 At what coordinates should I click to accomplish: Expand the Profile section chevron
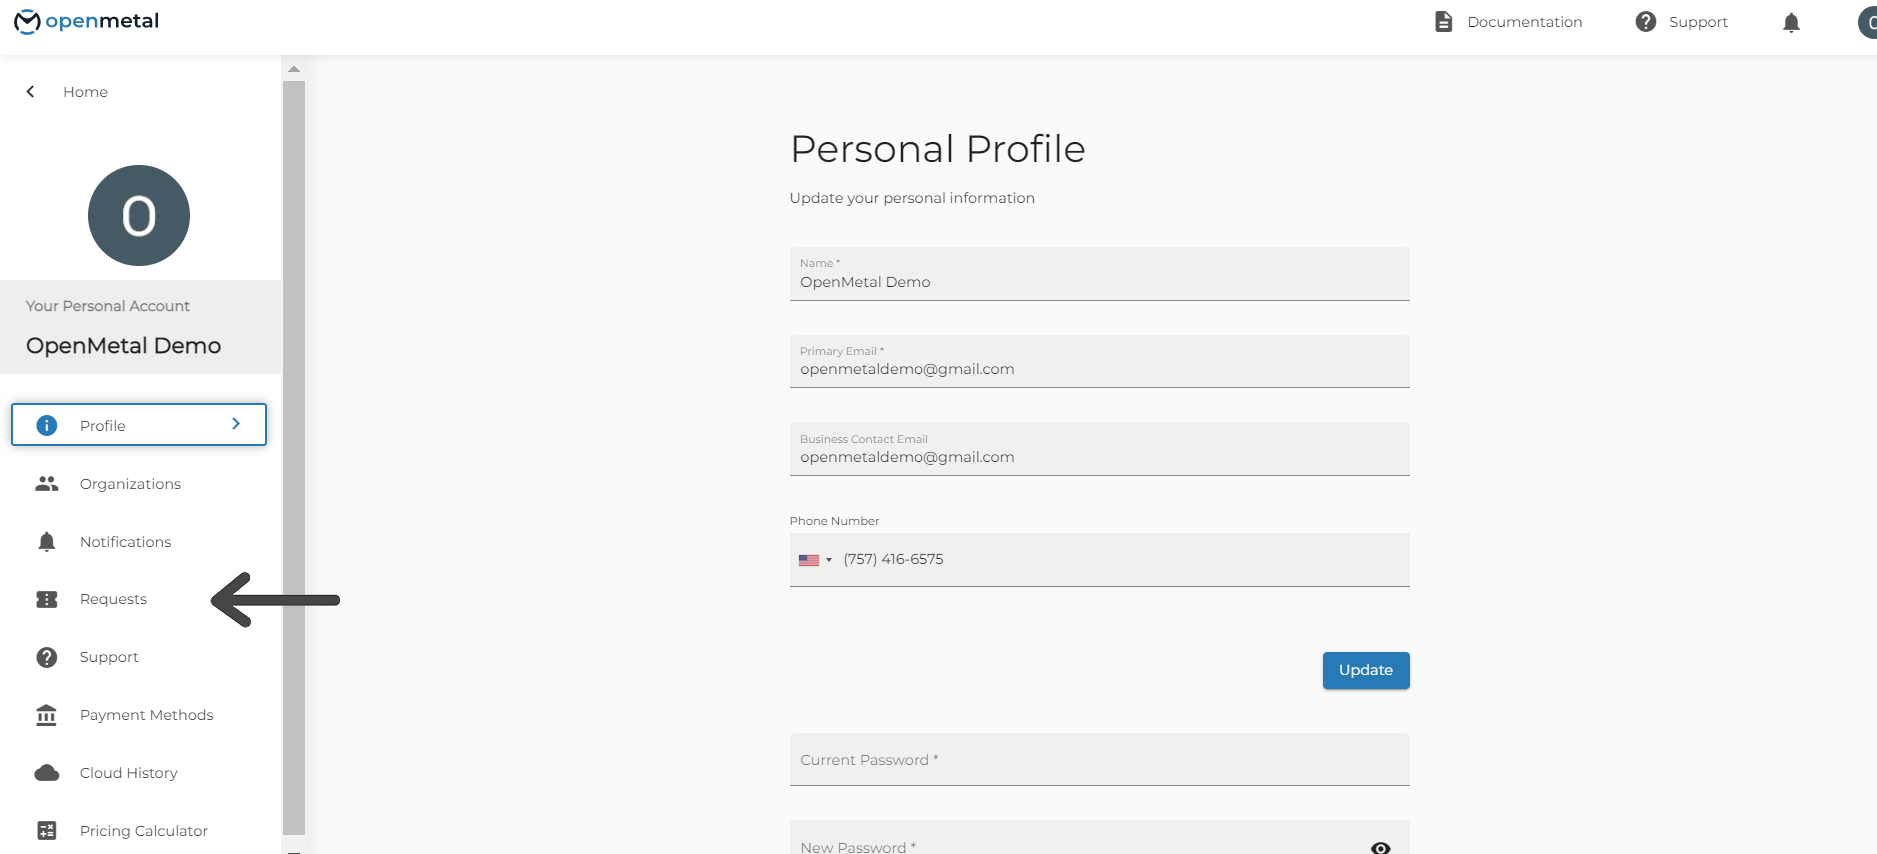tap(236, 424)
